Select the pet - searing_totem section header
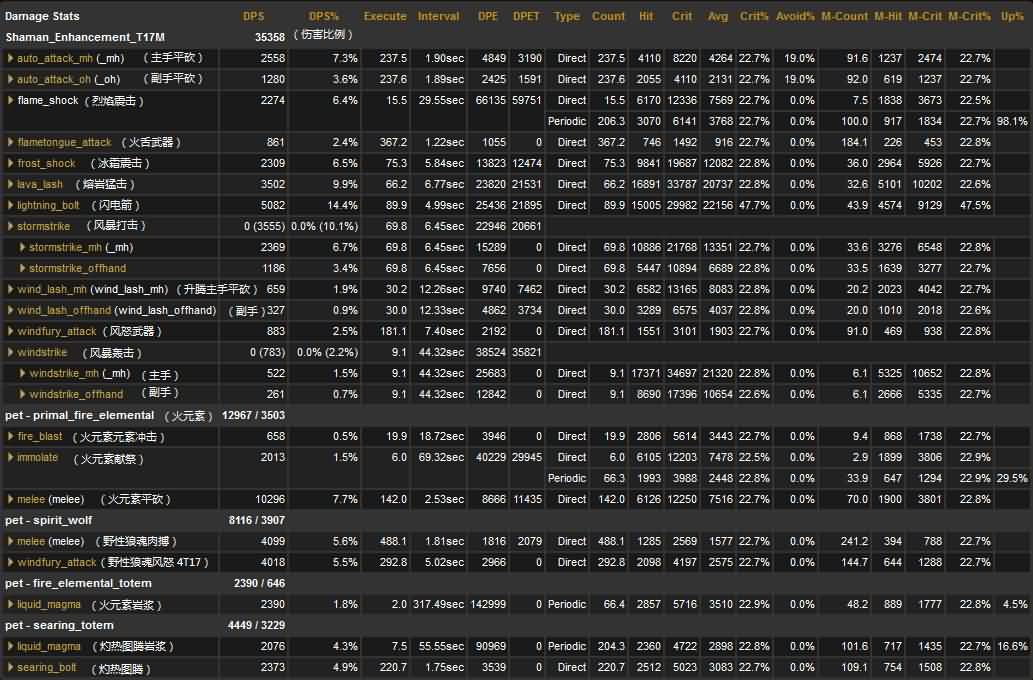 click(59, 625)
